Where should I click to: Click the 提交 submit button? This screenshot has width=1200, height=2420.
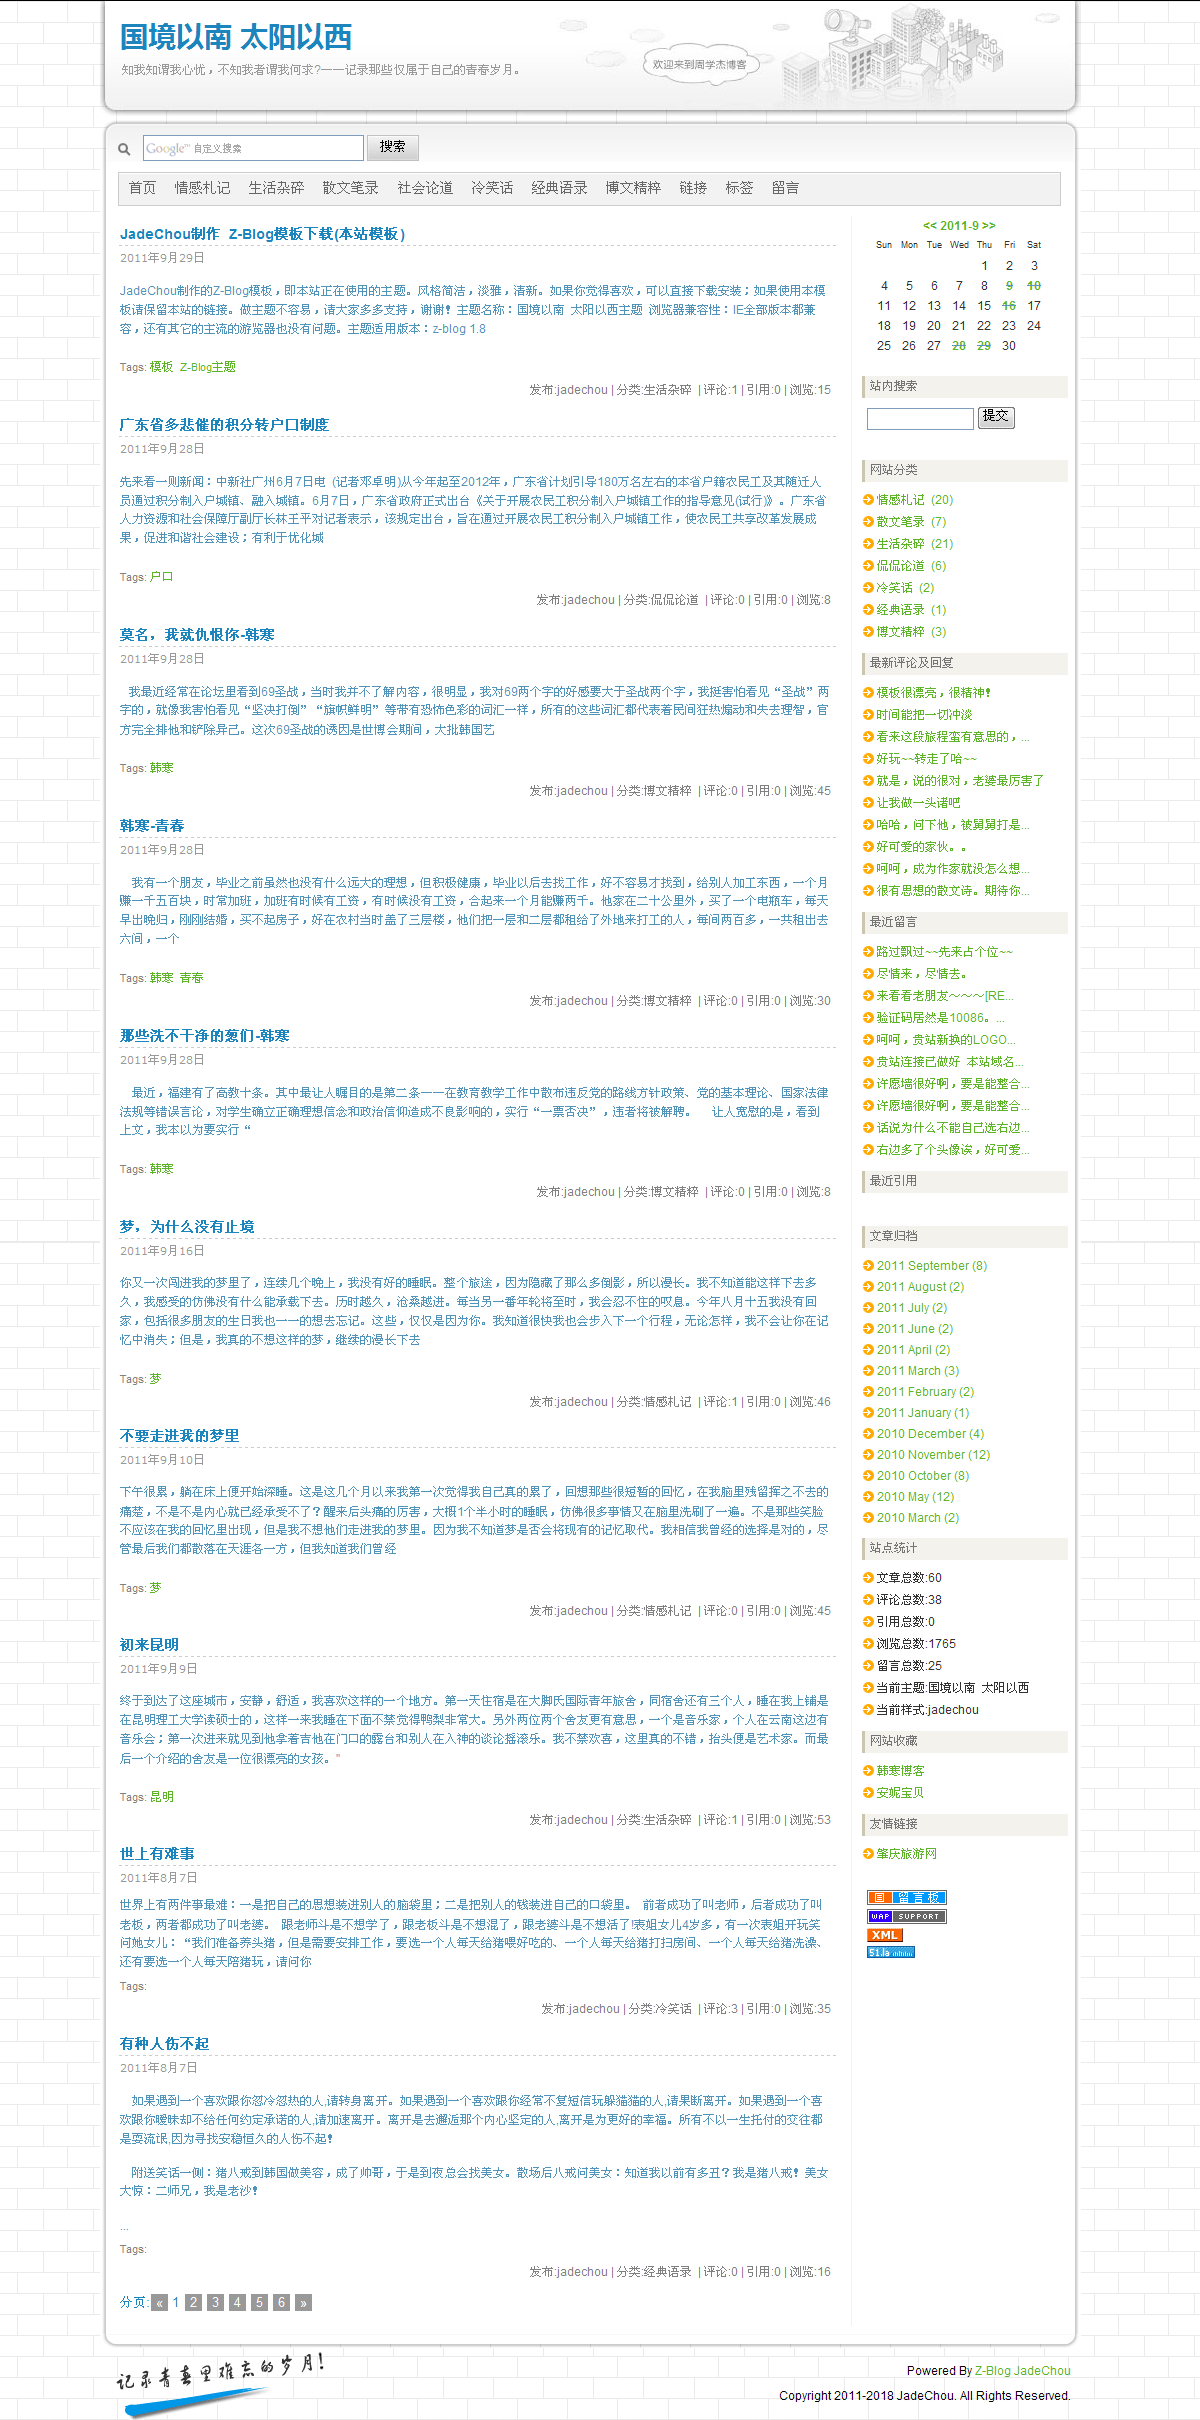pos(996,417)
